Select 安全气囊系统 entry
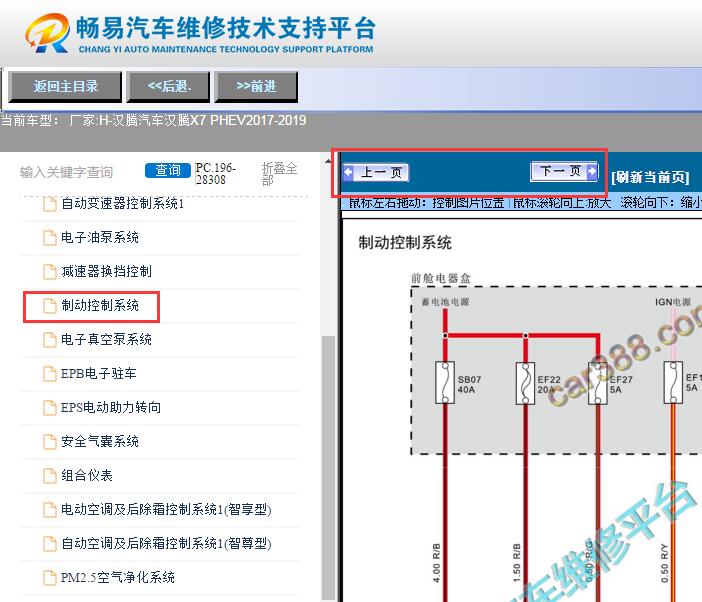The height and width of the screenshot is (602, 702). click(x=100, y=441)
